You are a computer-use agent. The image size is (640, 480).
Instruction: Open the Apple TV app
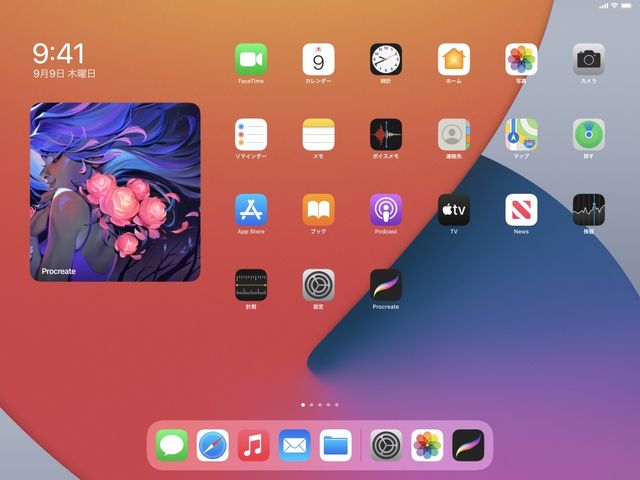[x=453, y=210]
